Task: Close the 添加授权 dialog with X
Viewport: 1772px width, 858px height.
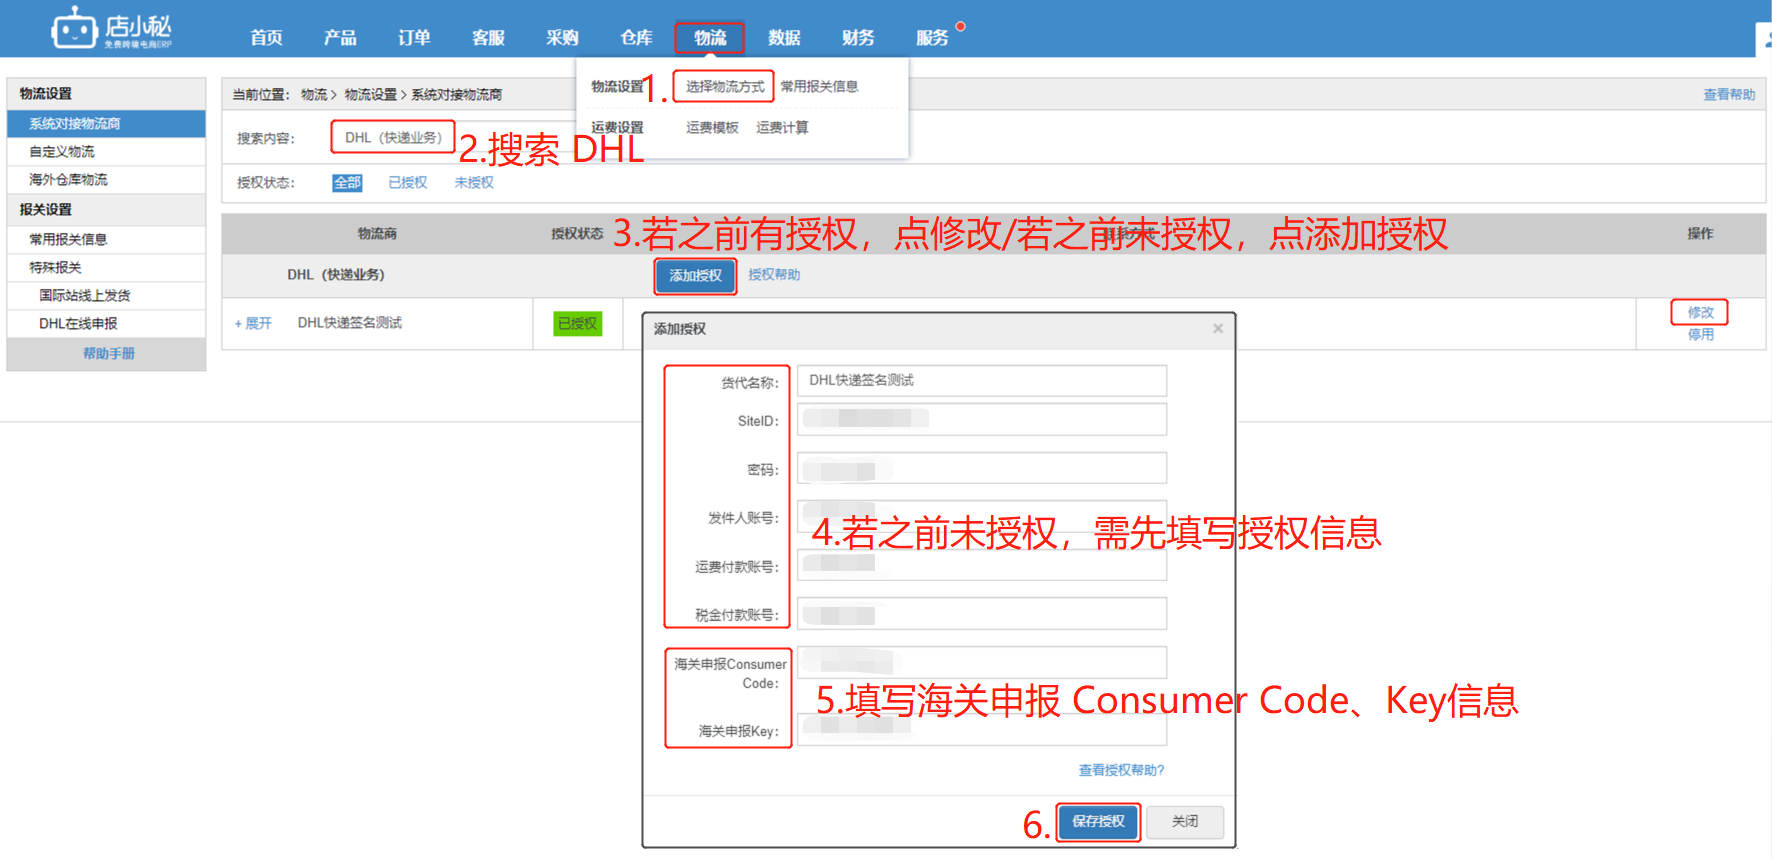Action: coord(1218,328)
